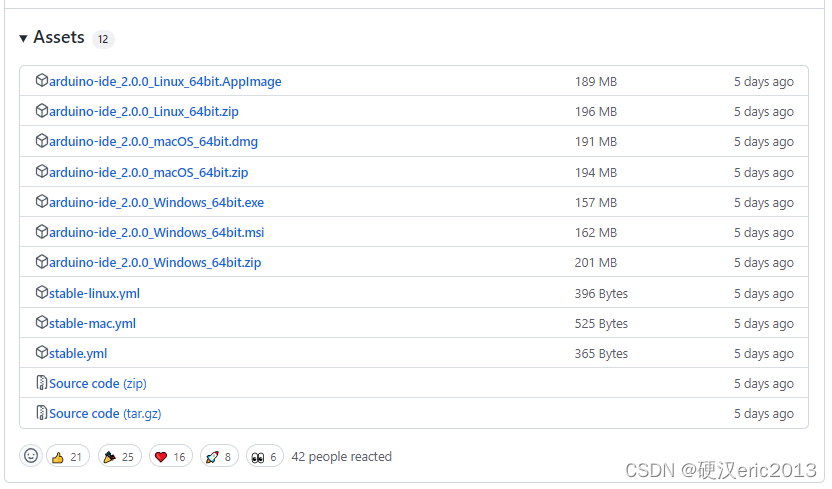Click package icon beside stable.yml
The width and height of the screenshot is (832, 489).
[41, 353]
